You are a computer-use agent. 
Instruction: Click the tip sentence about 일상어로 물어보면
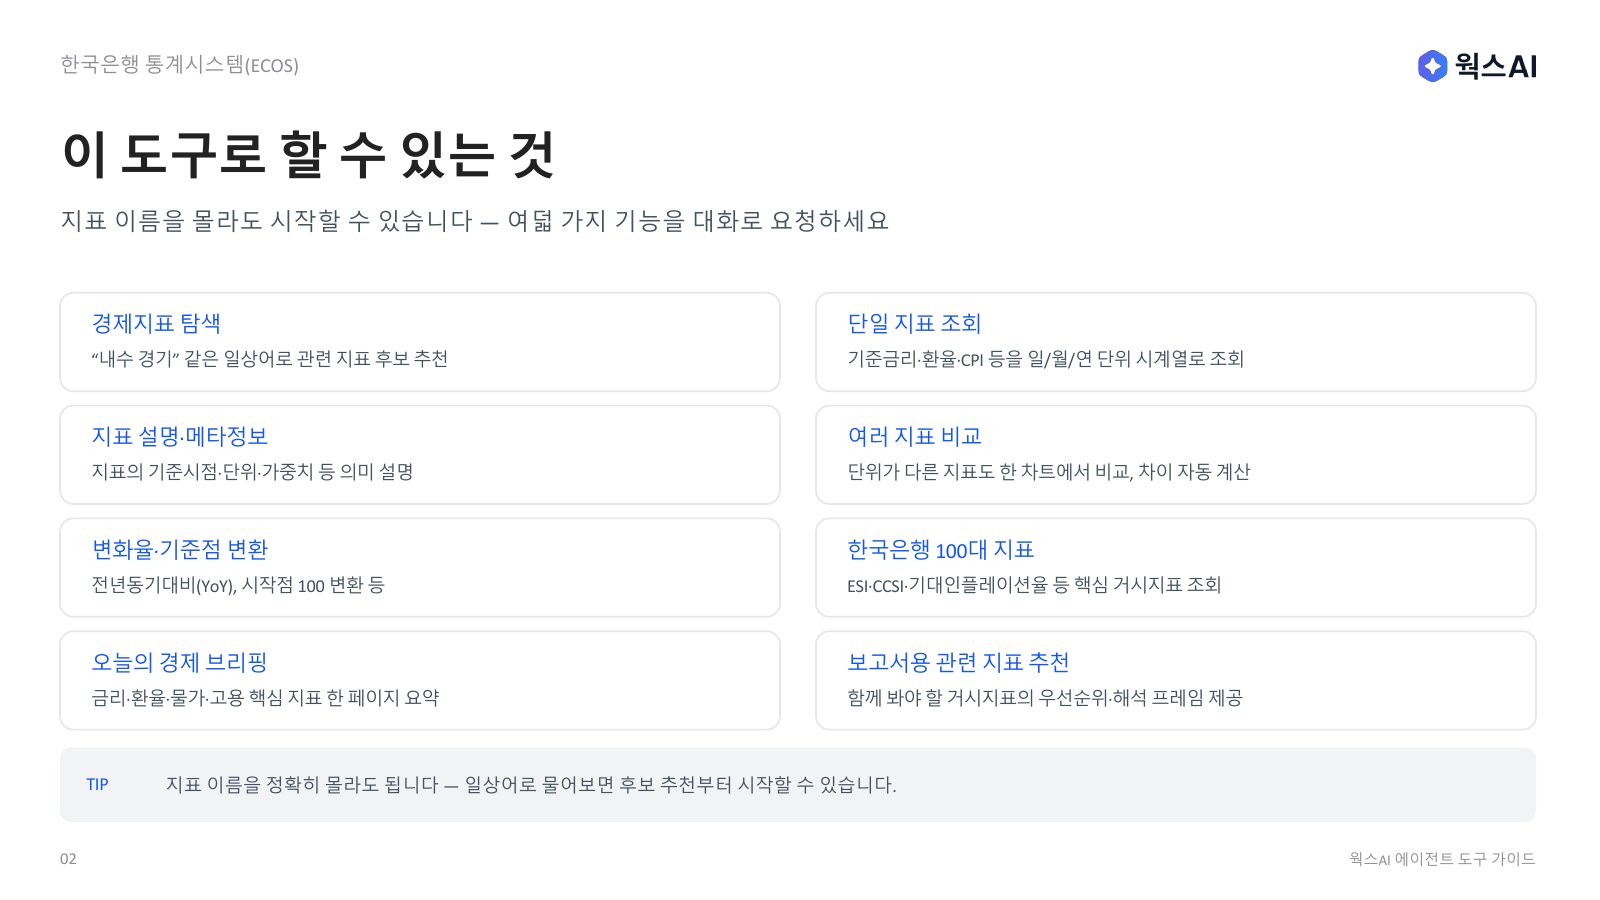531,785
